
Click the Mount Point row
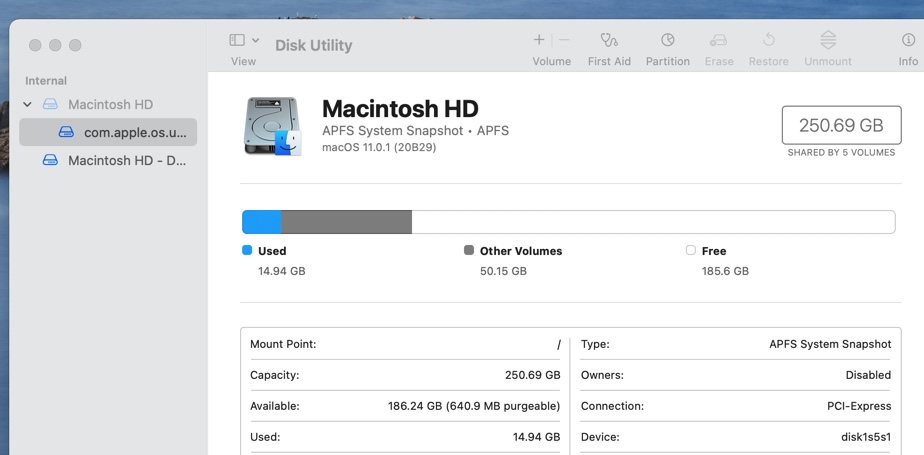pos(405,344)
